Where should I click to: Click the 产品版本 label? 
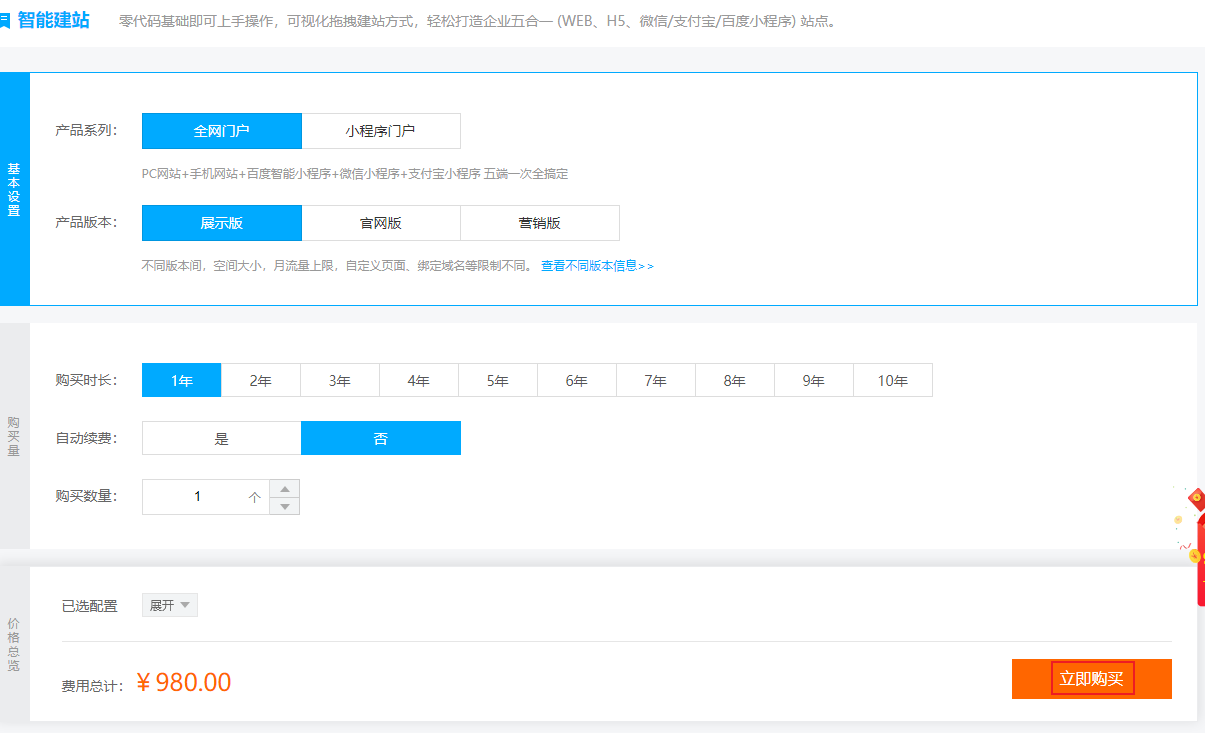pyautogui.click(x=87, y=222)
